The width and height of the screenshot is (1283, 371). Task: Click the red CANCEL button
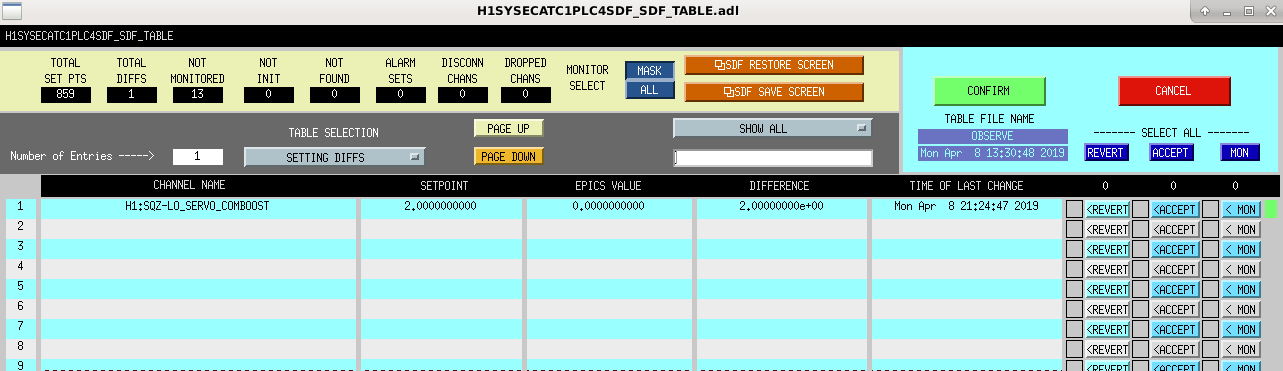pyautogui.click(x=1174, y=91)
